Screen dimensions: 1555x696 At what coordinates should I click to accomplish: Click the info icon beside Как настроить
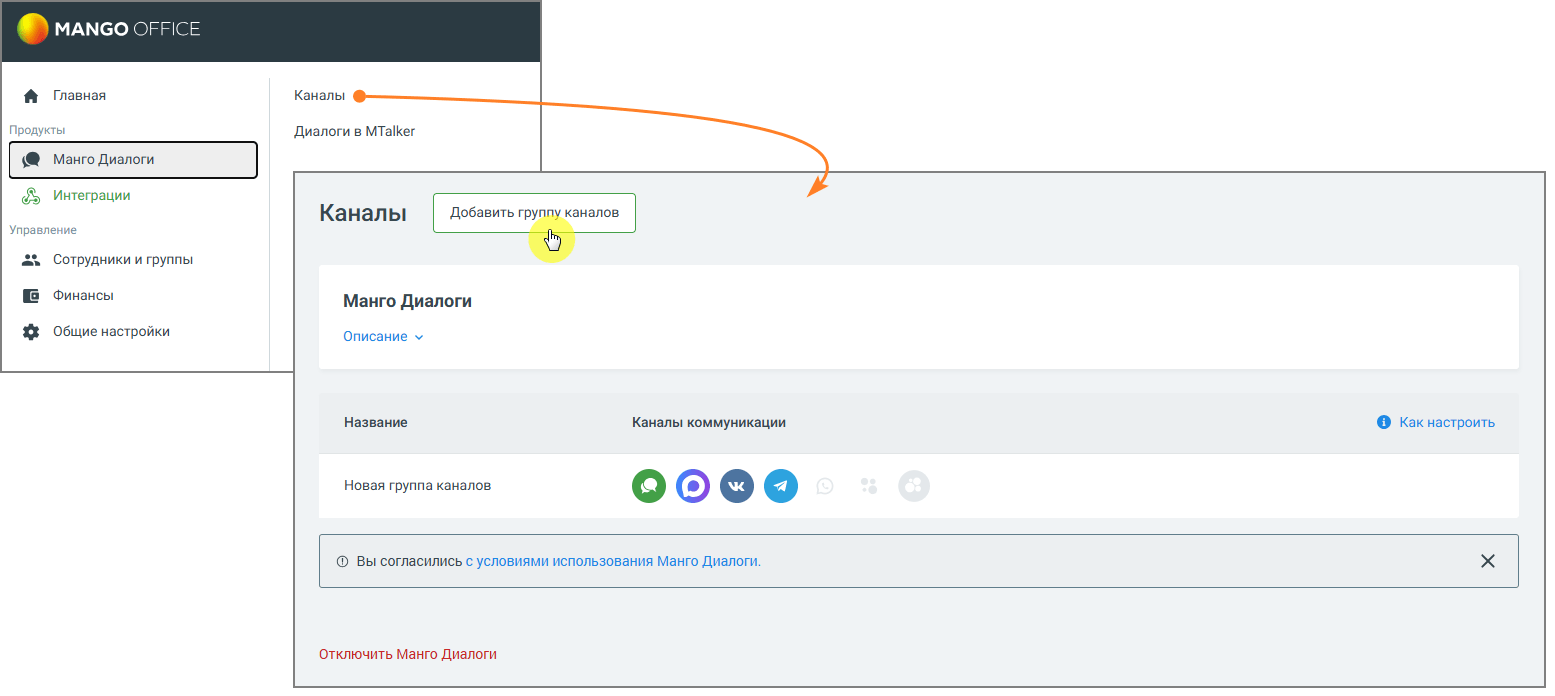click(x=1384, y=422)
